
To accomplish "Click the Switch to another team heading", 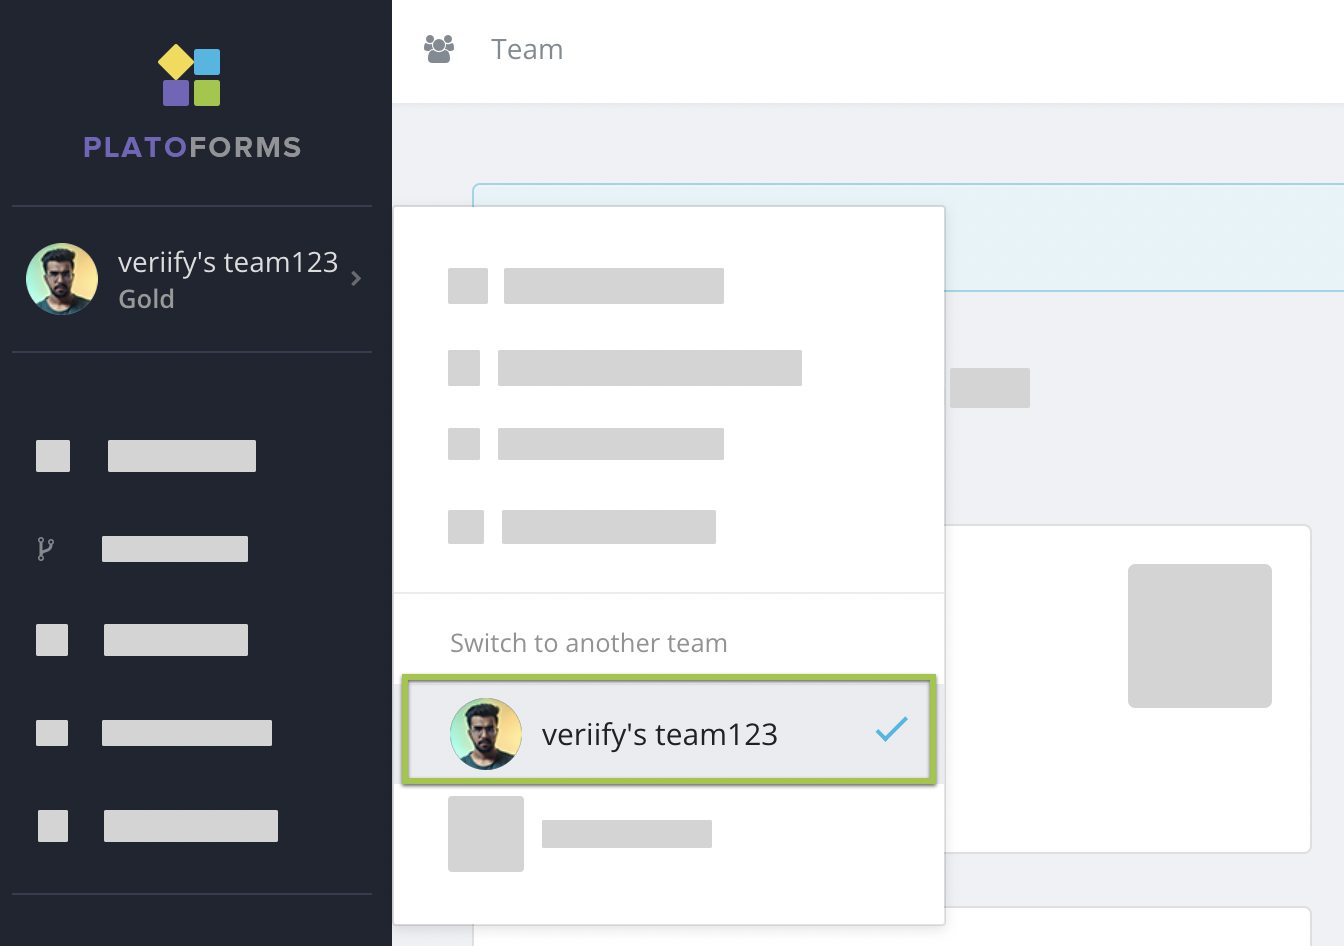I will click(x=588, y=643).
